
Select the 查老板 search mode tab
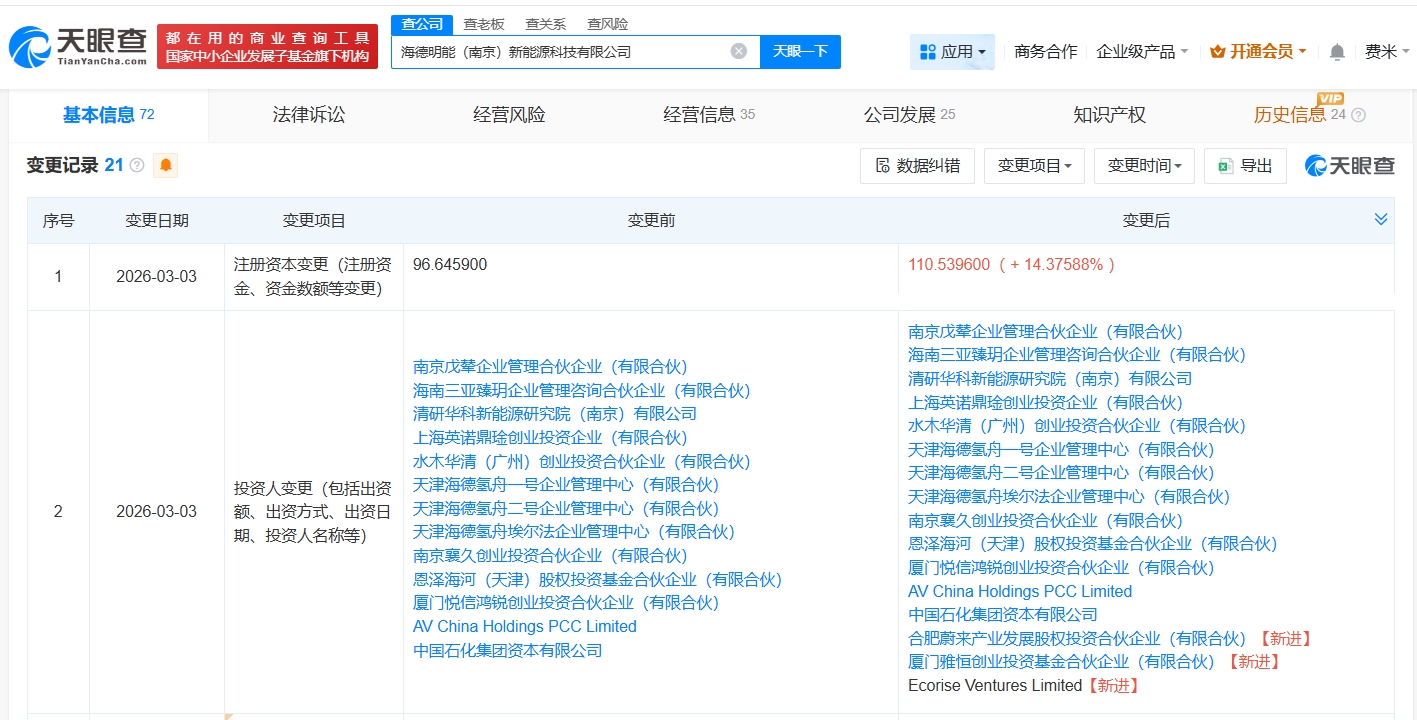(x=484, y=24)
